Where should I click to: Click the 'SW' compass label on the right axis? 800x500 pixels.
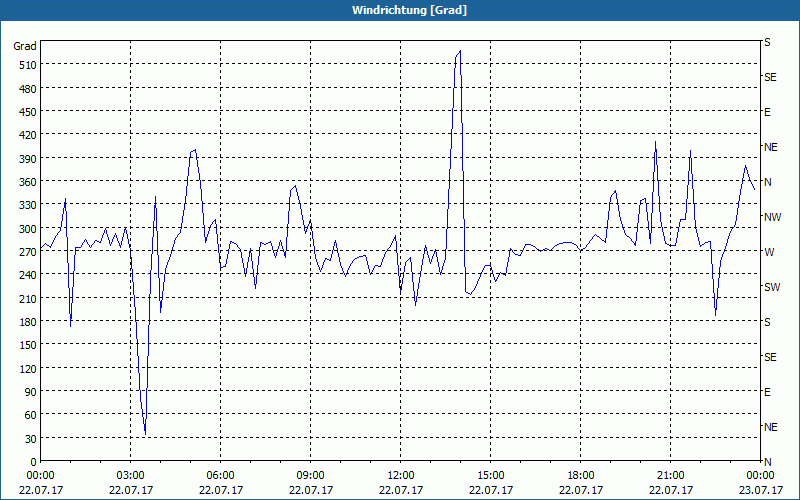(772, 287)
